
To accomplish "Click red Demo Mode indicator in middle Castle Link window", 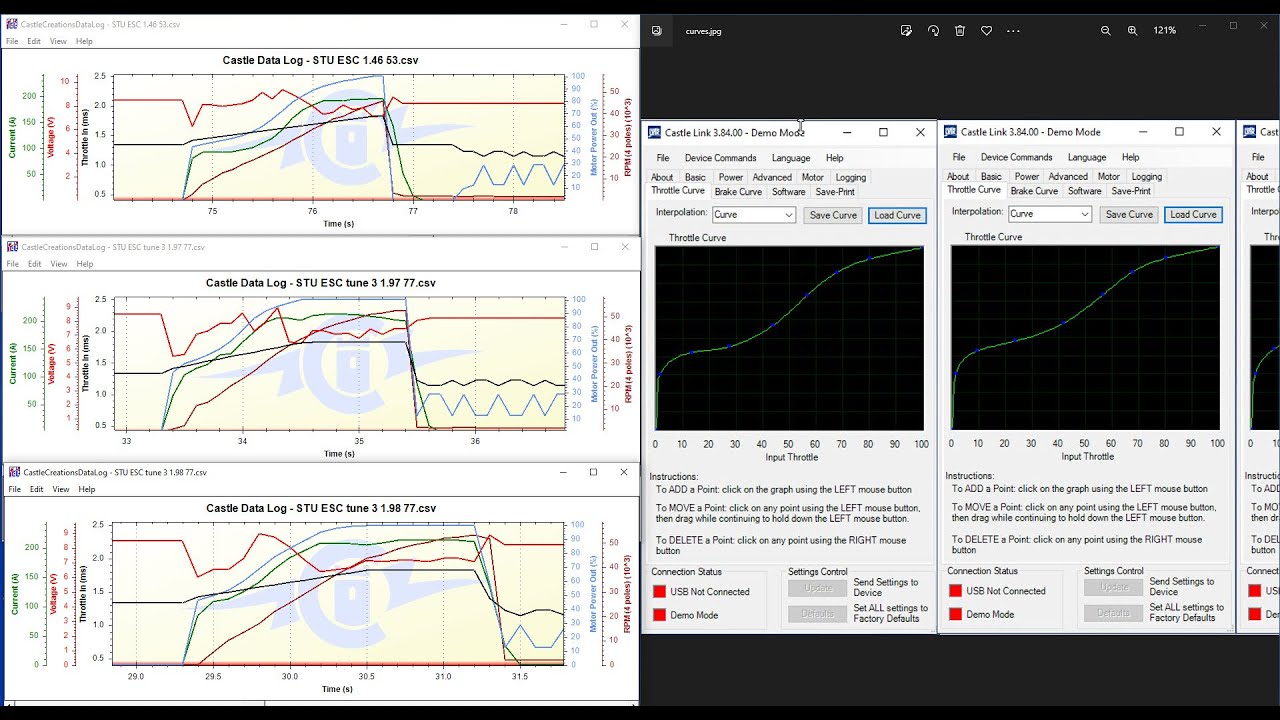I will tap(955, 614).
